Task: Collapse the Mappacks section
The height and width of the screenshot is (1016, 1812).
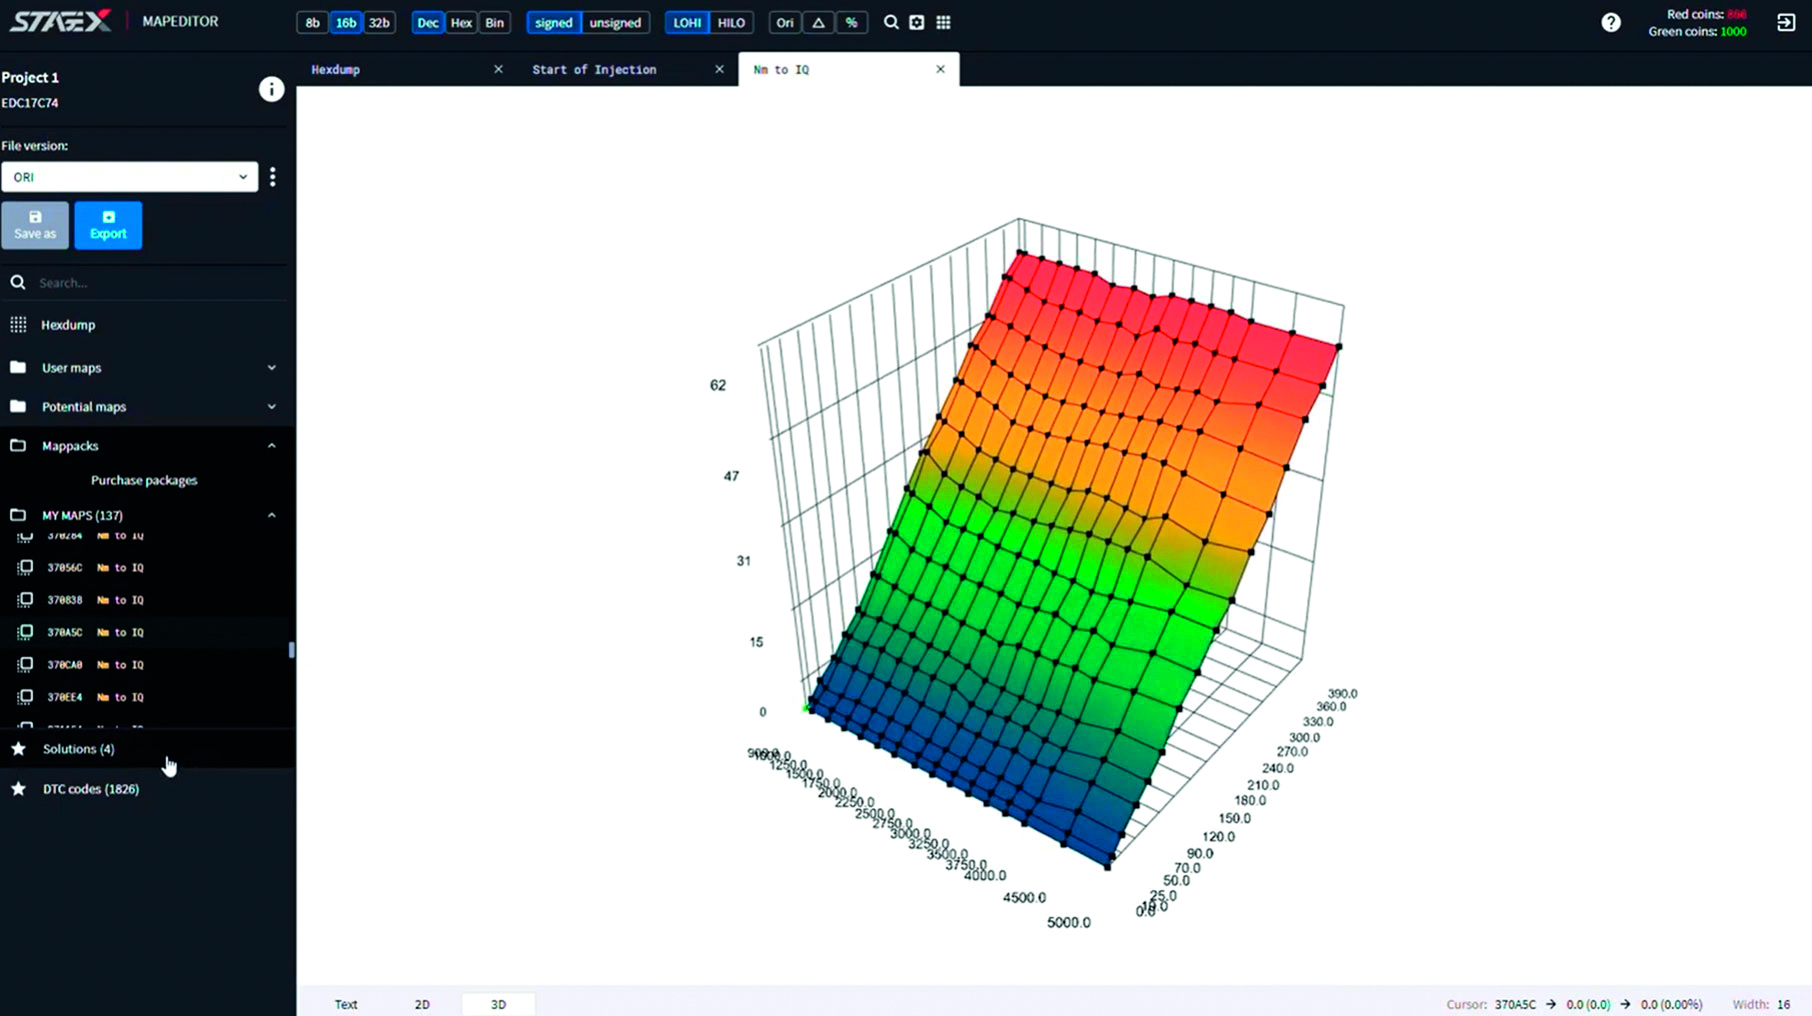Action: click(x=271, y=445)
